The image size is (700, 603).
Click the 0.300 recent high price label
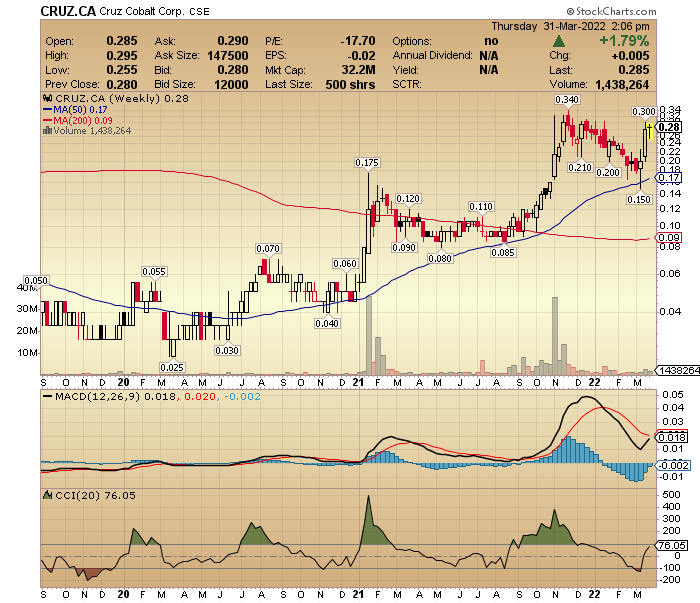click(643, 112)
